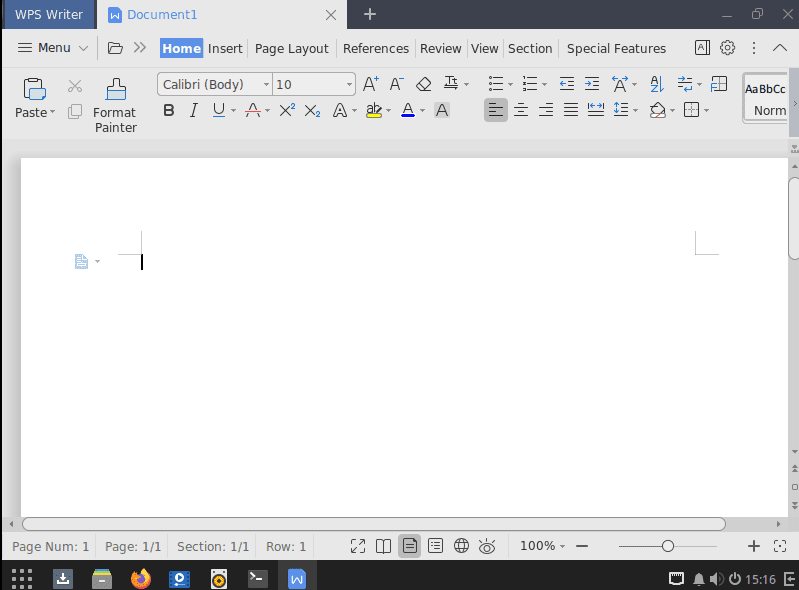Select the Normal style preview

point(765,99)
